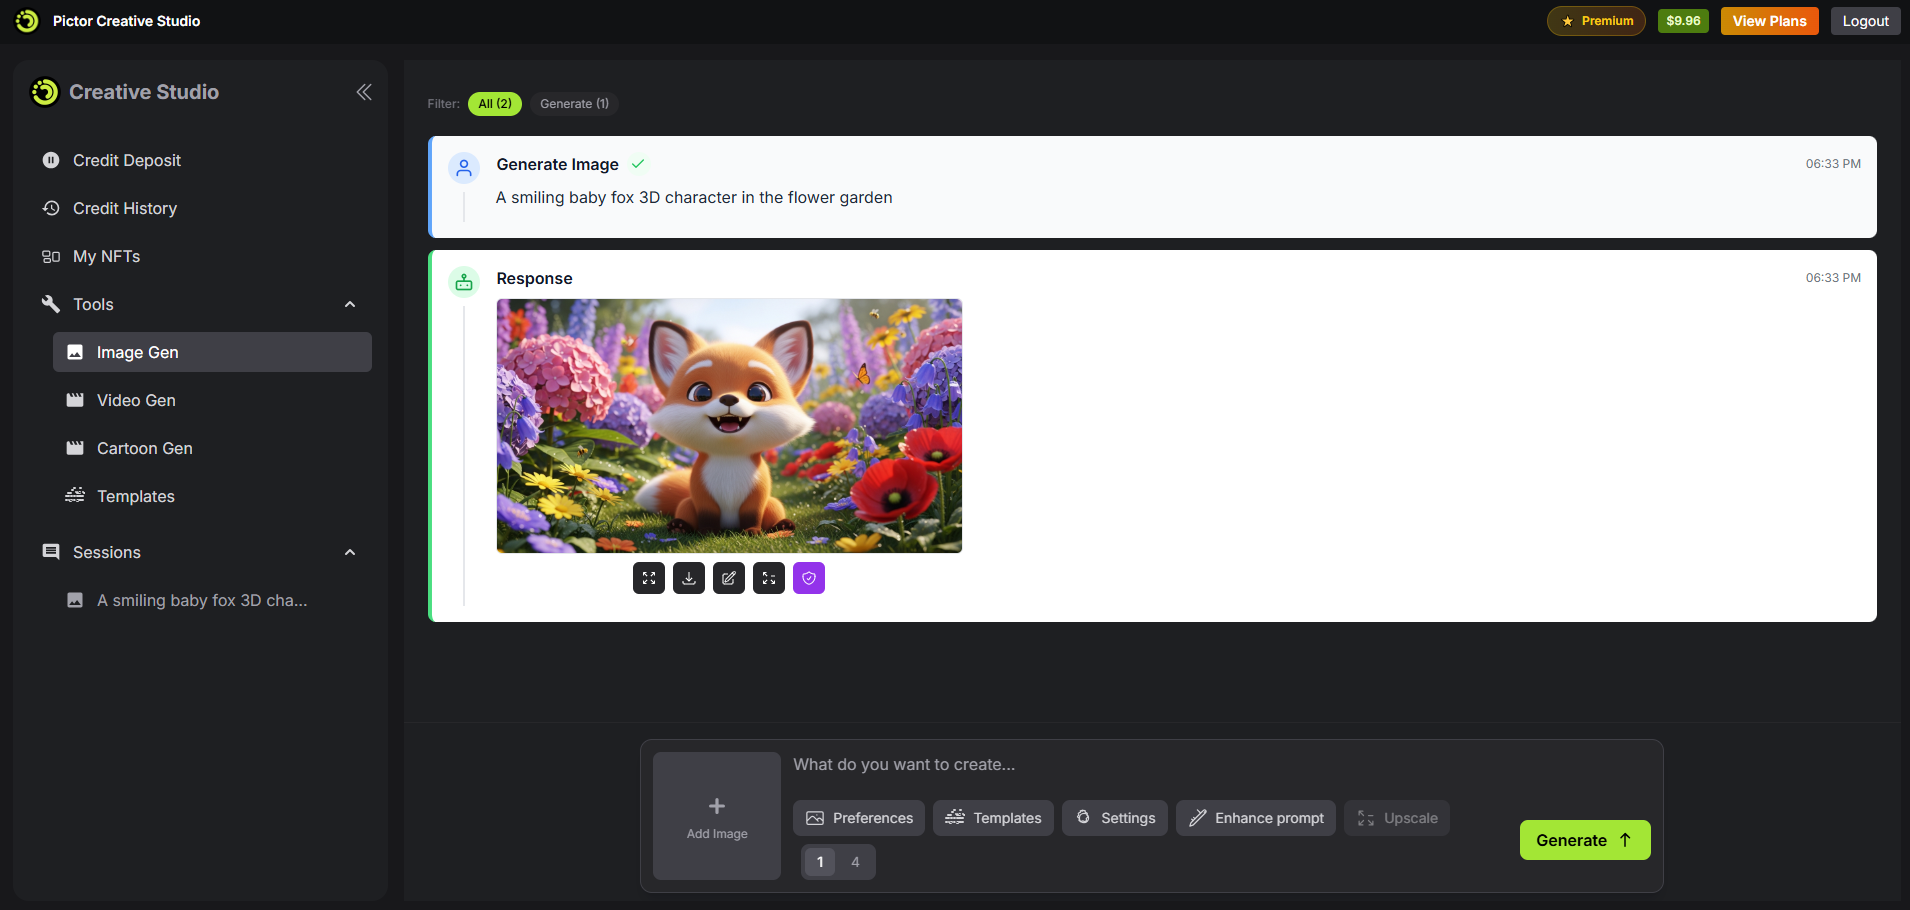Click the purple shield icon under image

tap(809, 578)
